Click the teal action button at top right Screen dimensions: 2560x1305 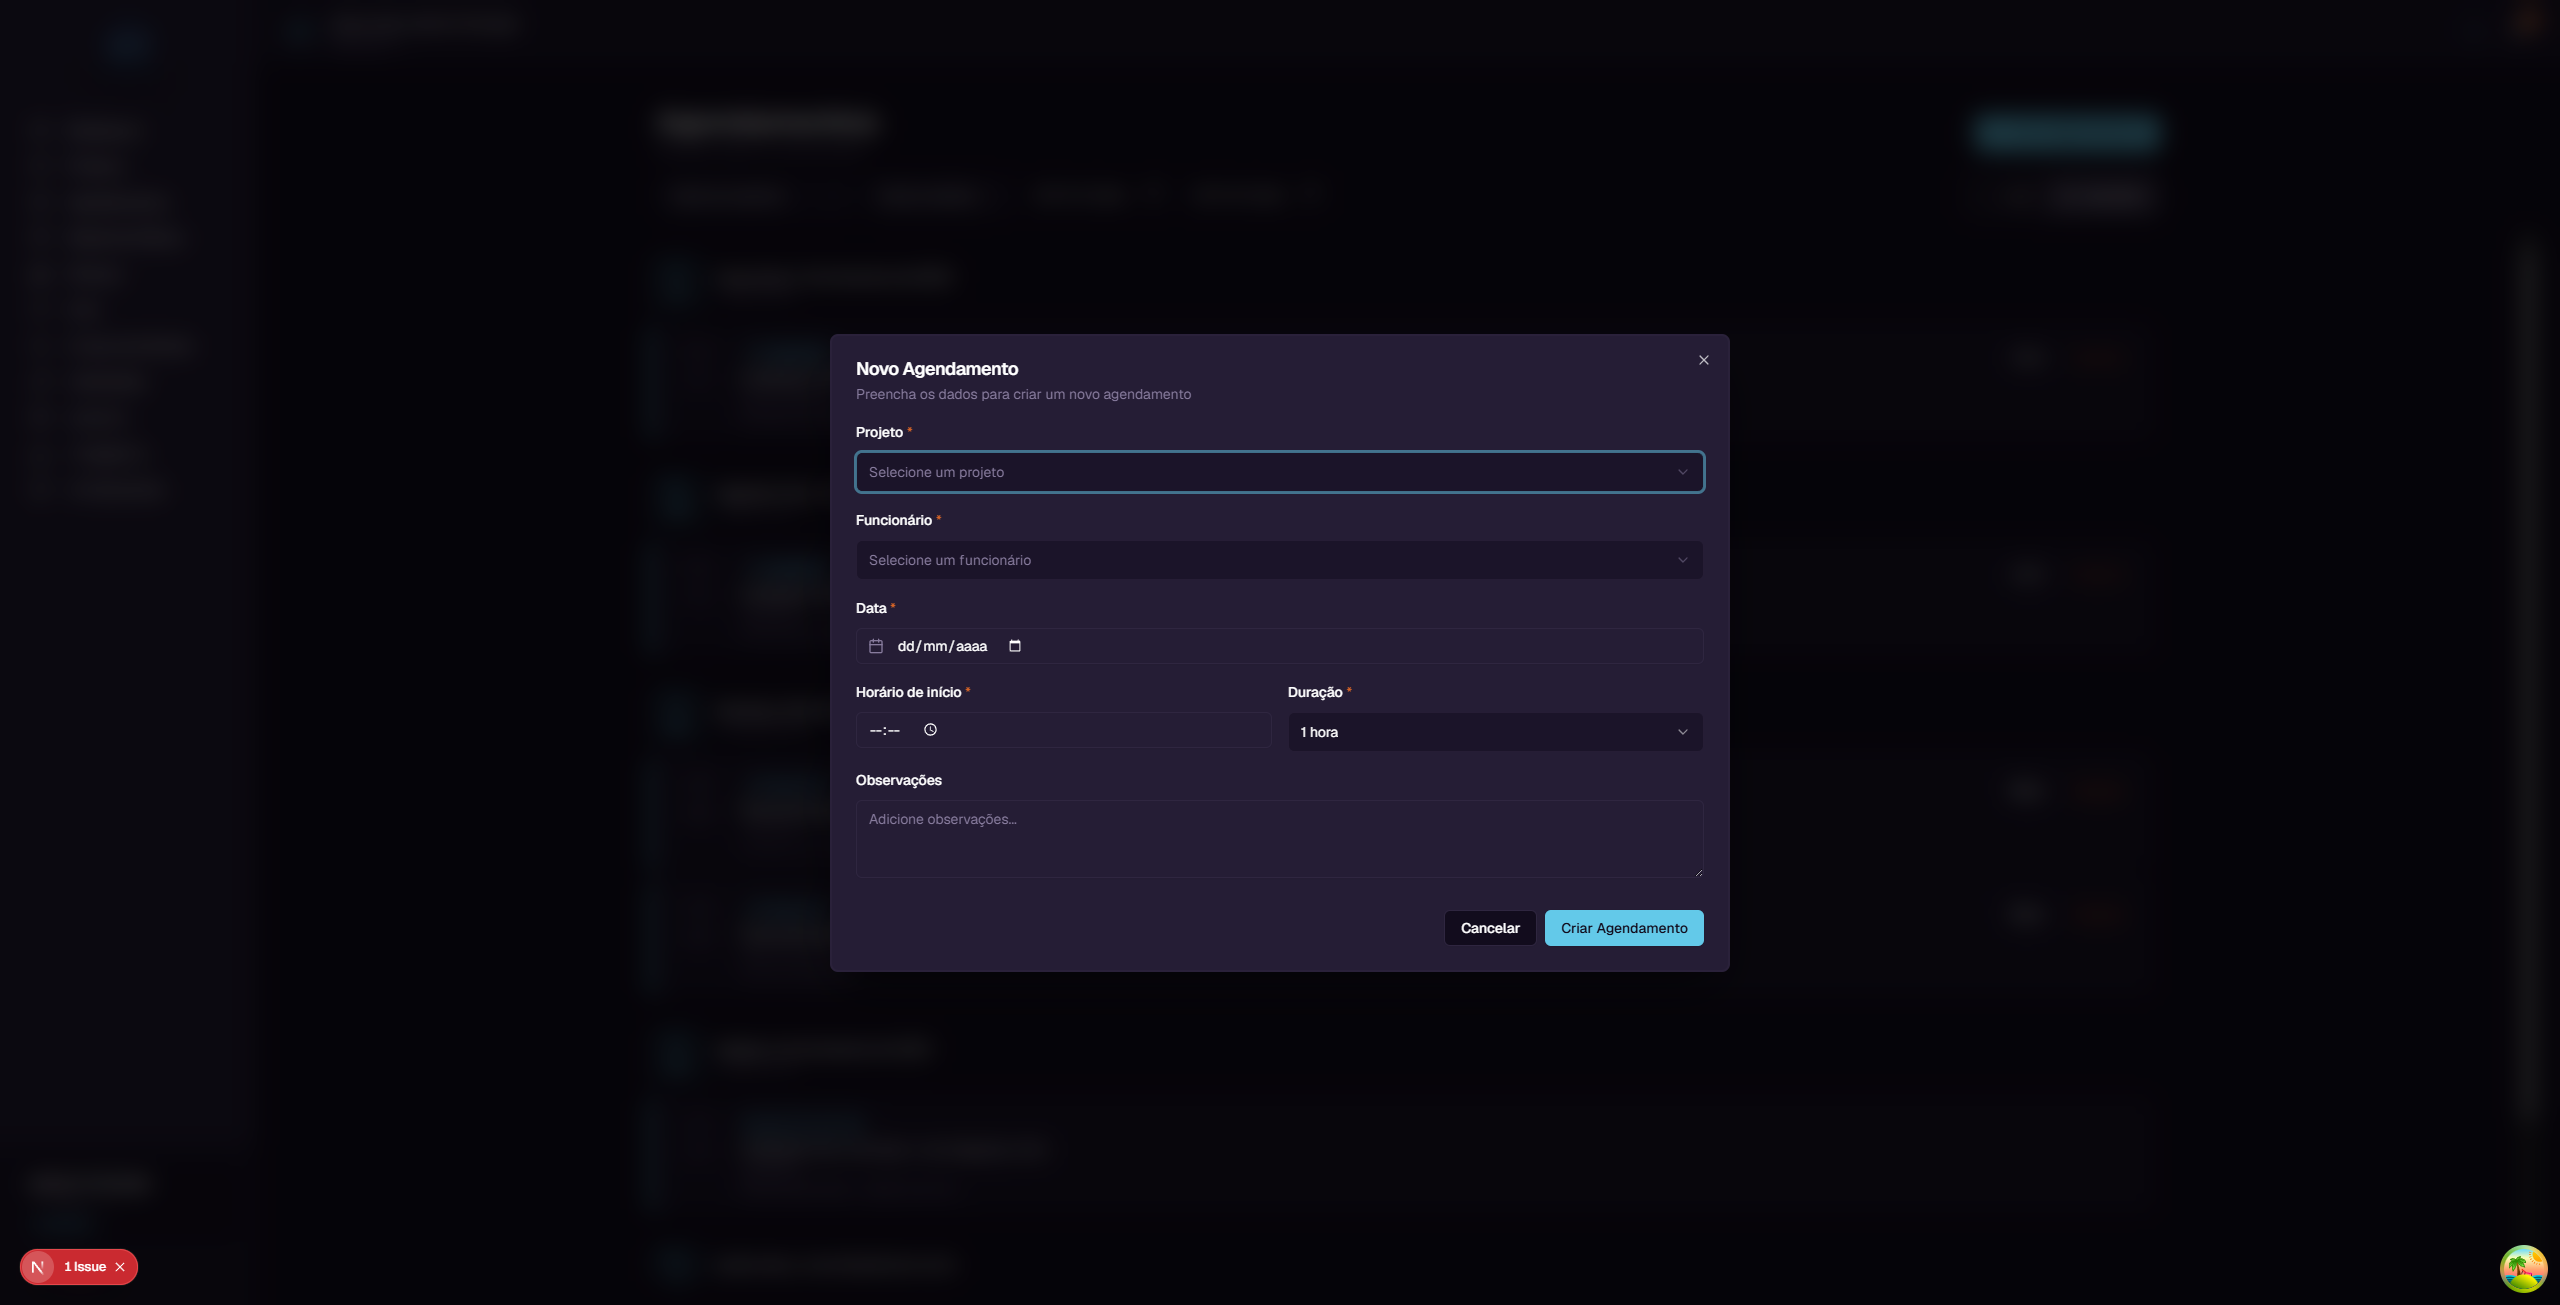(2066, 131)
